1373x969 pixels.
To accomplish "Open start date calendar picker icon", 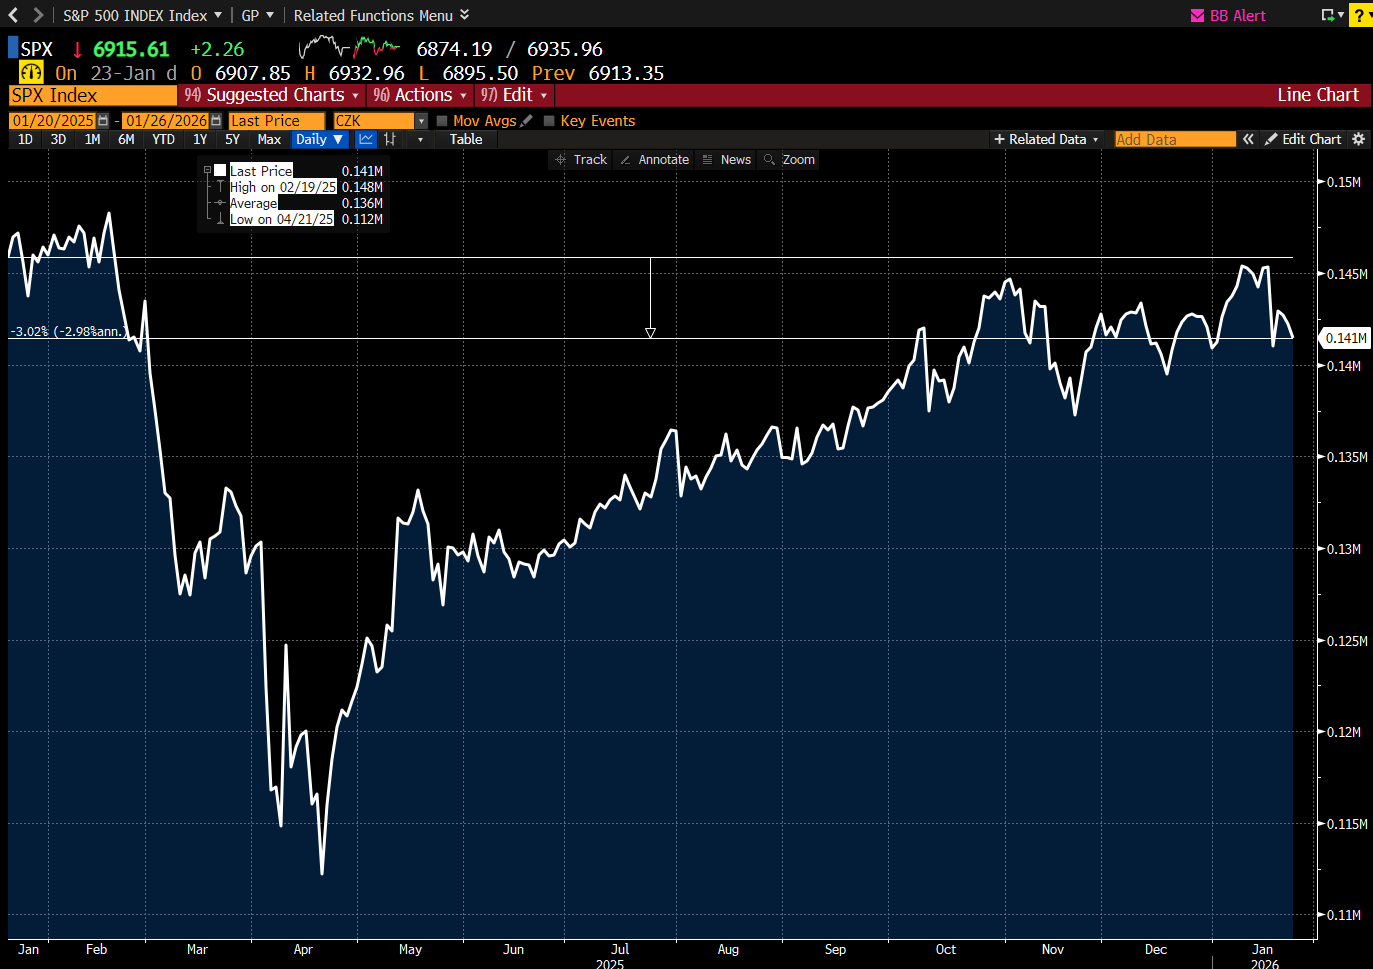I will [103, 121].
